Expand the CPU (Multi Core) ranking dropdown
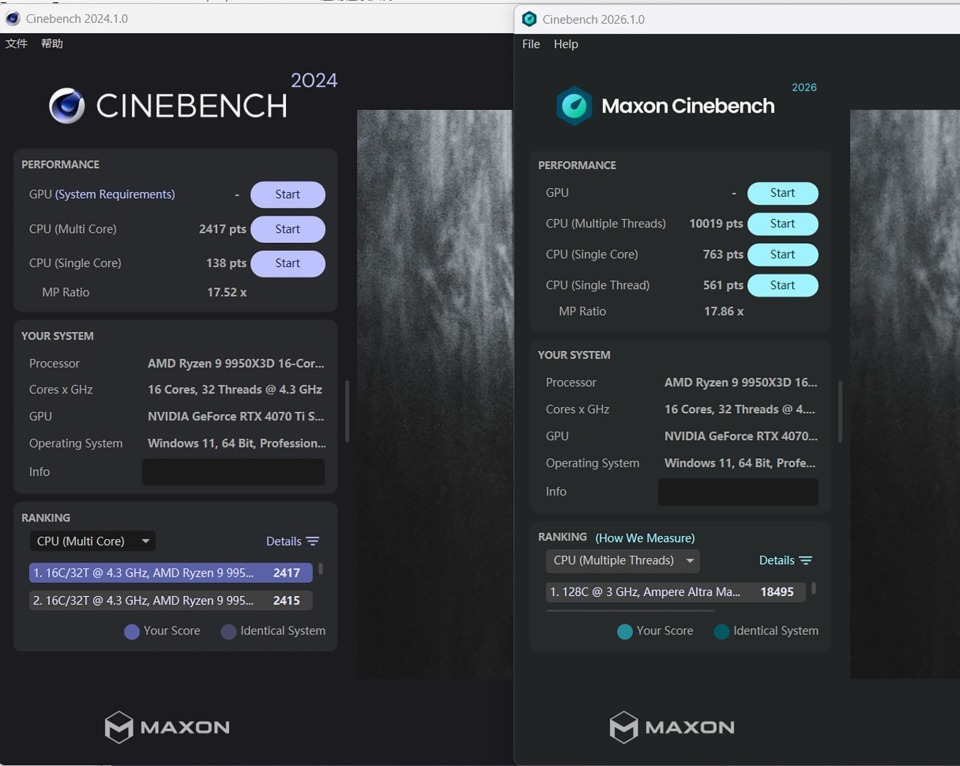This screenshot has width=960, height=766. coord(92,541)
